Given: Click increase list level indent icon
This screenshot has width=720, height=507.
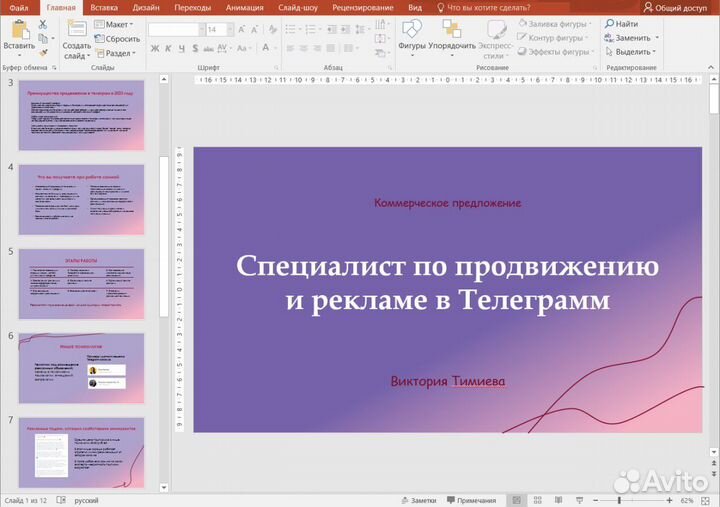Looking at the screenshot, I should tap(345, 30).
